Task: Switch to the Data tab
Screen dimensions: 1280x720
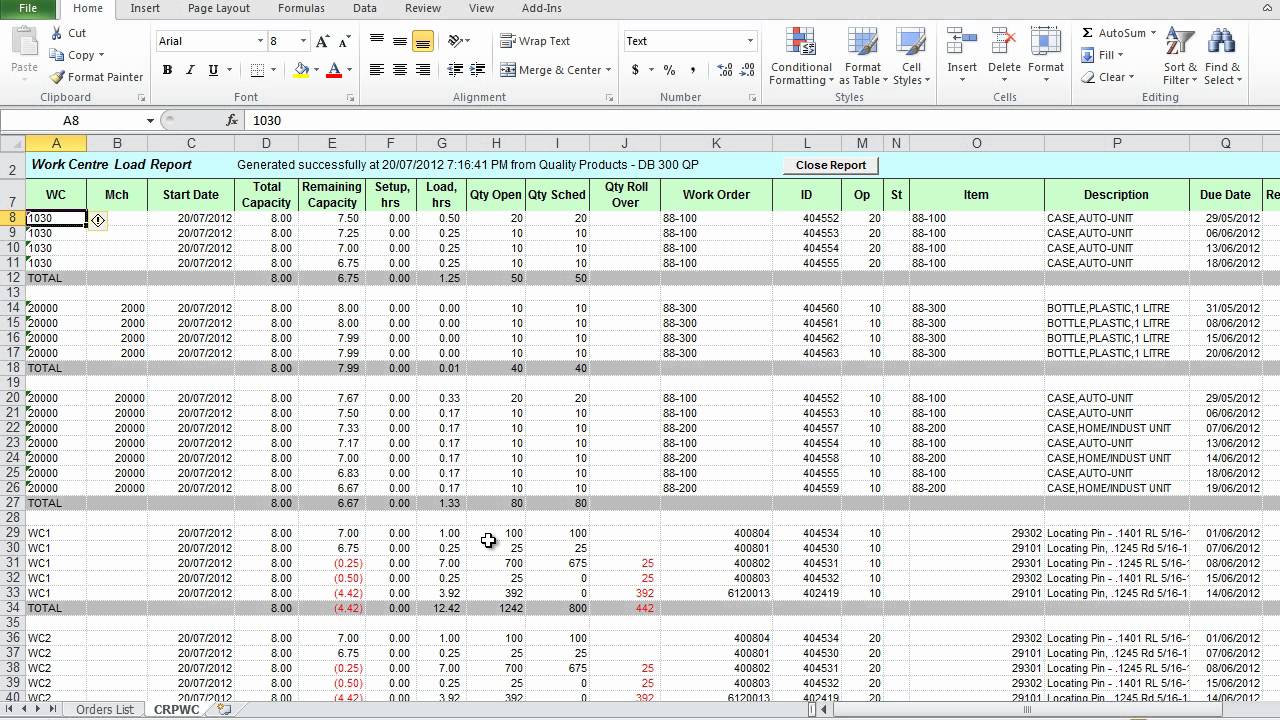Action: pos(365,8)
